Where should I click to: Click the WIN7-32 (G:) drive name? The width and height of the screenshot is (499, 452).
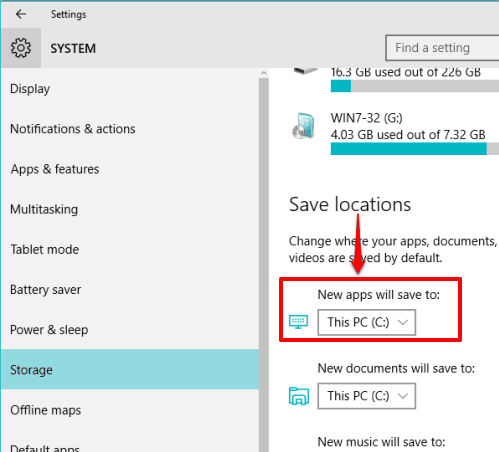(x=366, y=118)
